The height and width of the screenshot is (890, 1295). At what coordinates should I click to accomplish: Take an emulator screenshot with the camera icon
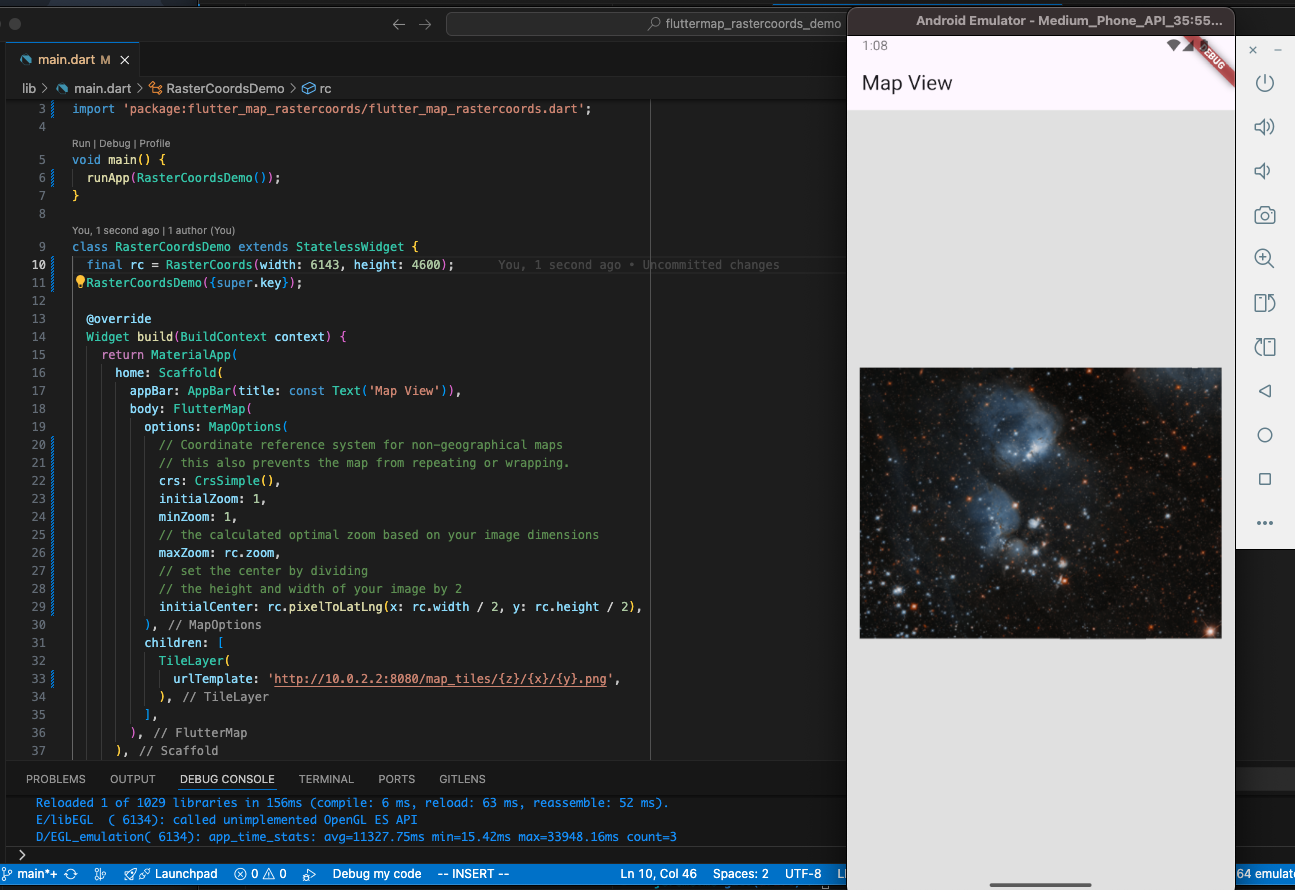1264,215
